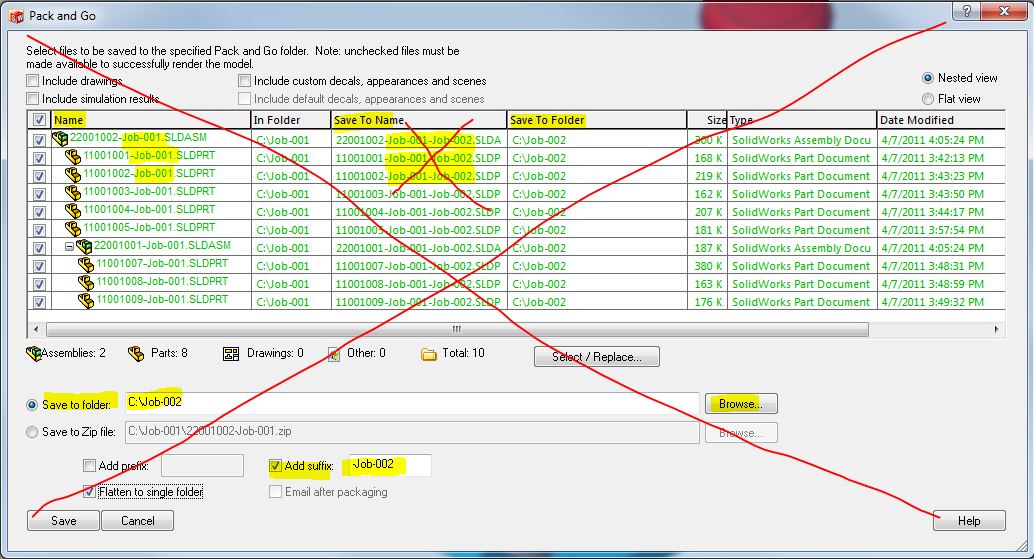Sort by the Type column header

[x=801, y=120]
